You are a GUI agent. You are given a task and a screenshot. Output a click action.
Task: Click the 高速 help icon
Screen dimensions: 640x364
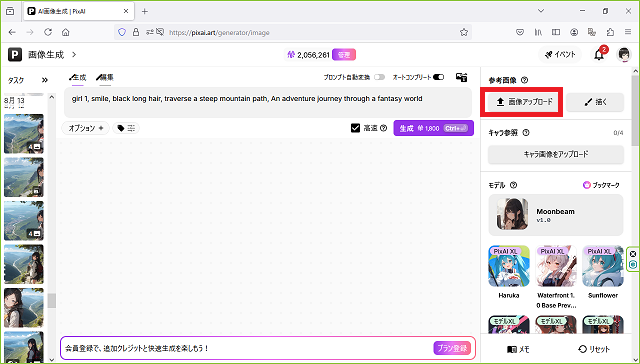[383, 128]
